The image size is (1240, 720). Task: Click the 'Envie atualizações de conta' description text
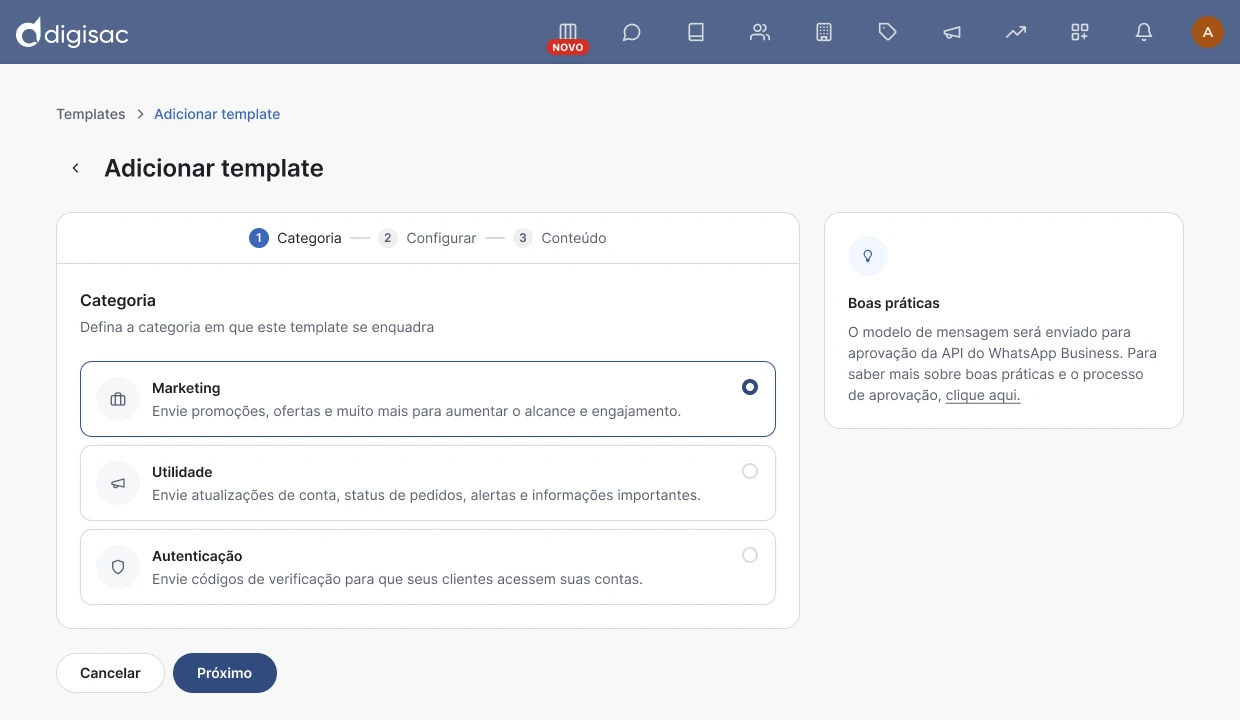coord(426,495)
